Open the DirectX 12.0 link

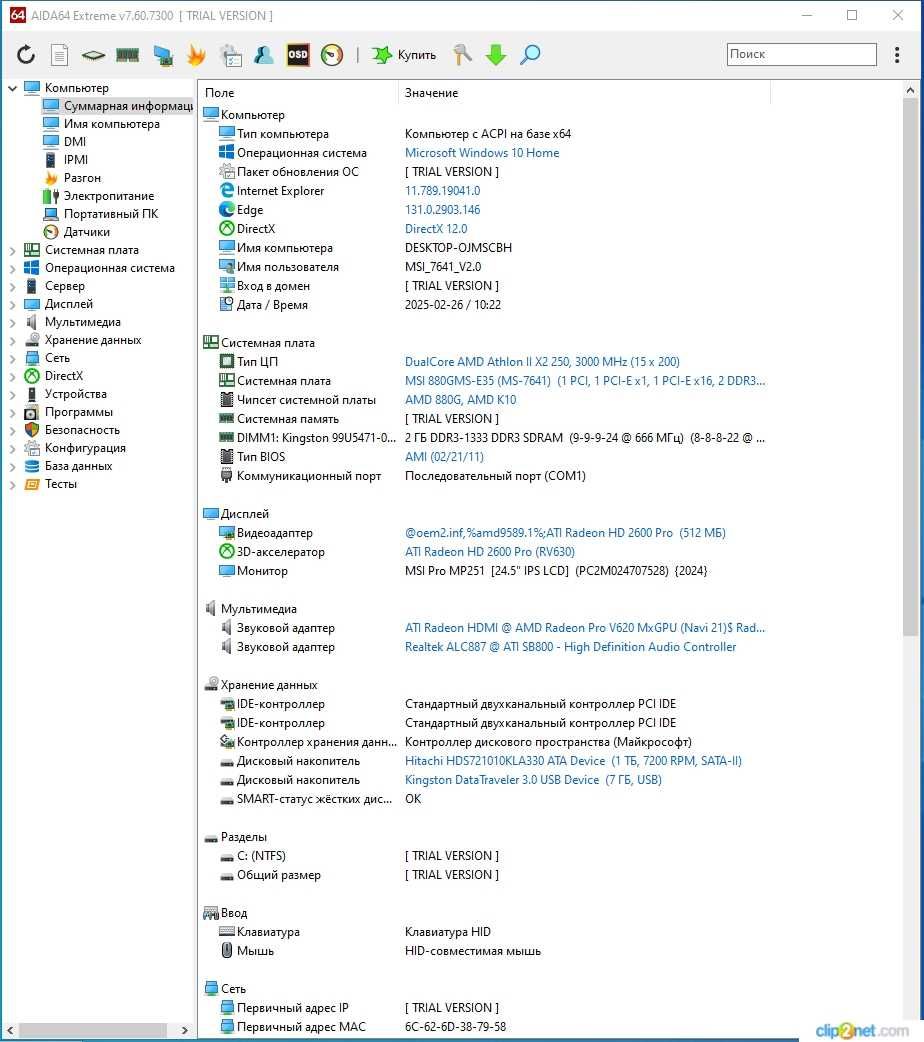coord(436,229)
